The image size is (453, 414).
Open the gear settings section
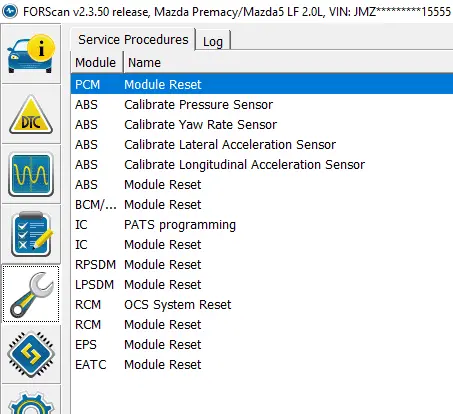click(31, 400)
